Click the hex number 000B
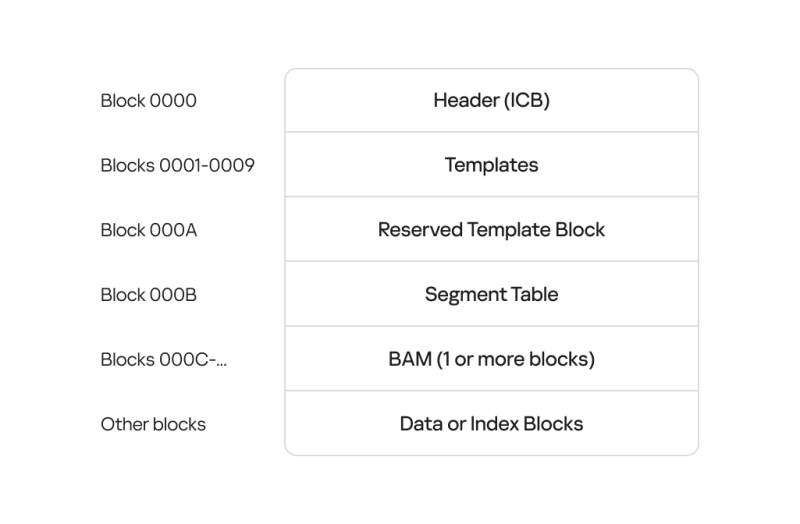 pos(173,295)
